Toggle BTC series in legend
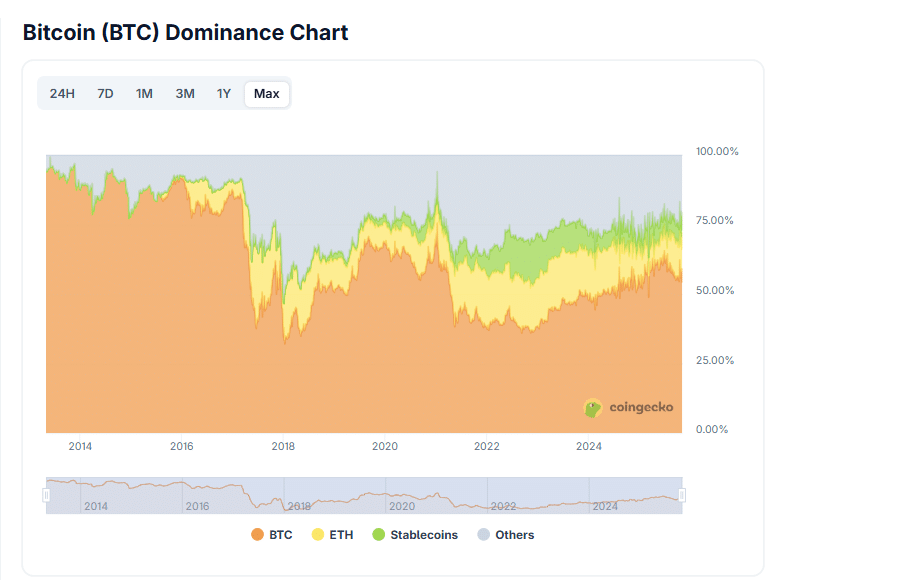903x580 pixels. coord(281,535)
